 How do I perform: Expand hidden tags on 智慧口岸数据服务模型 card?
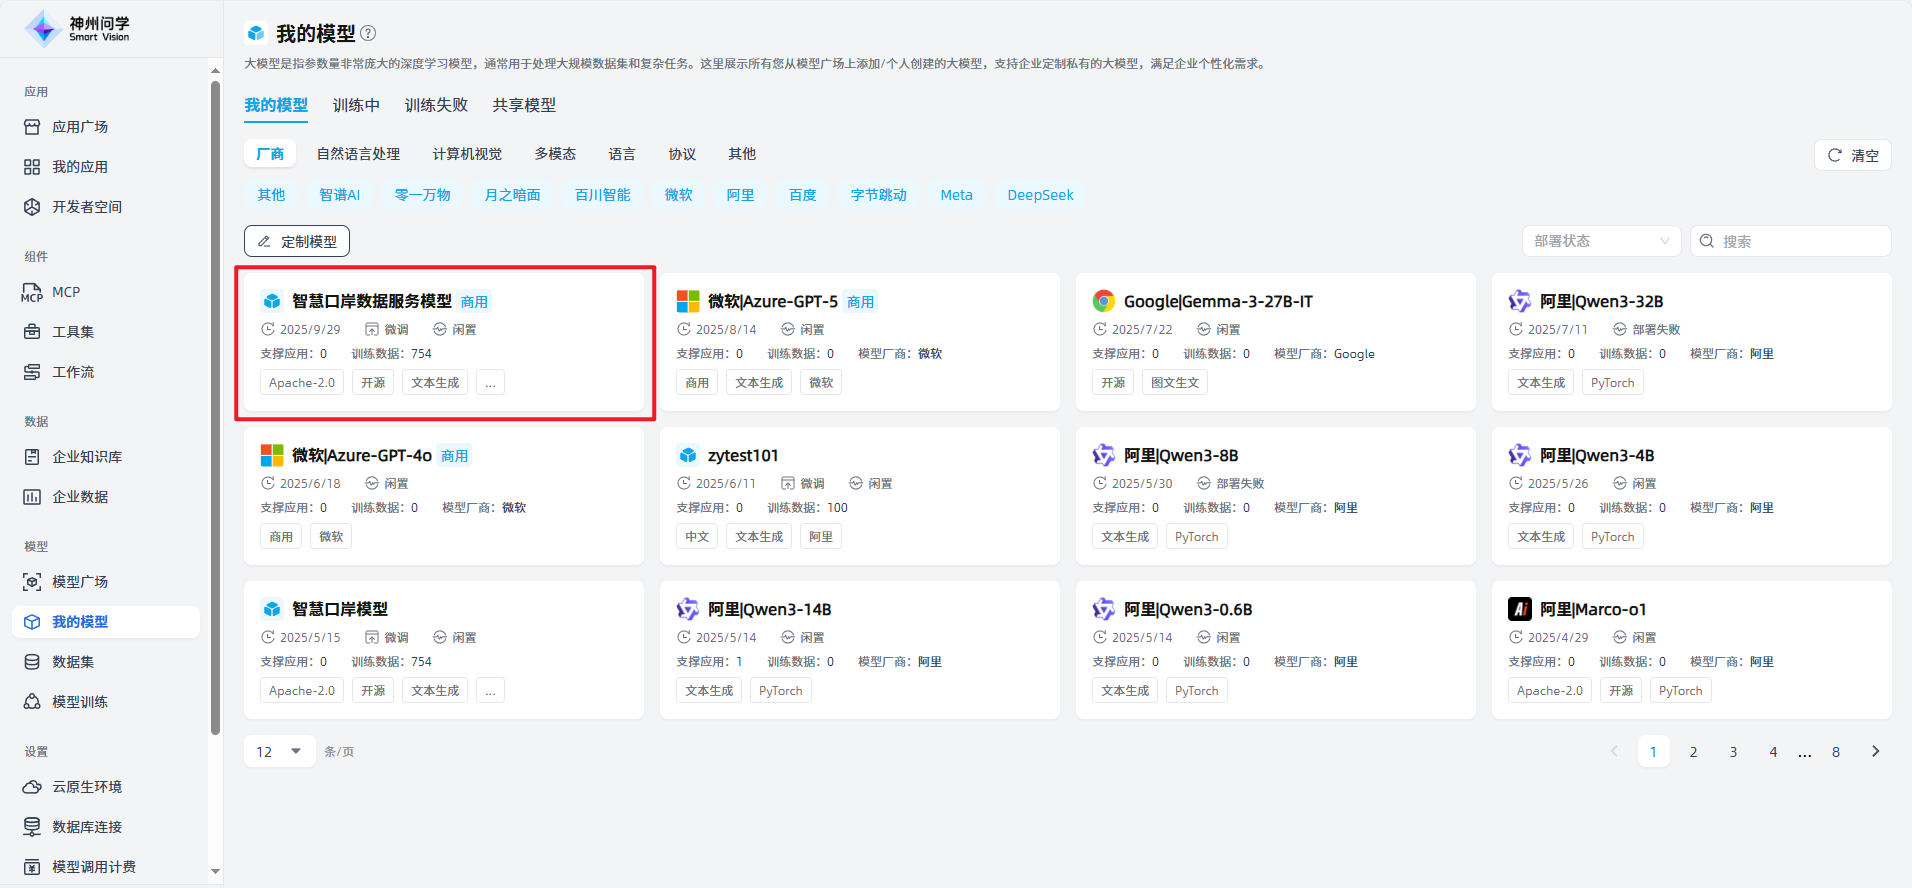[490, 383]
